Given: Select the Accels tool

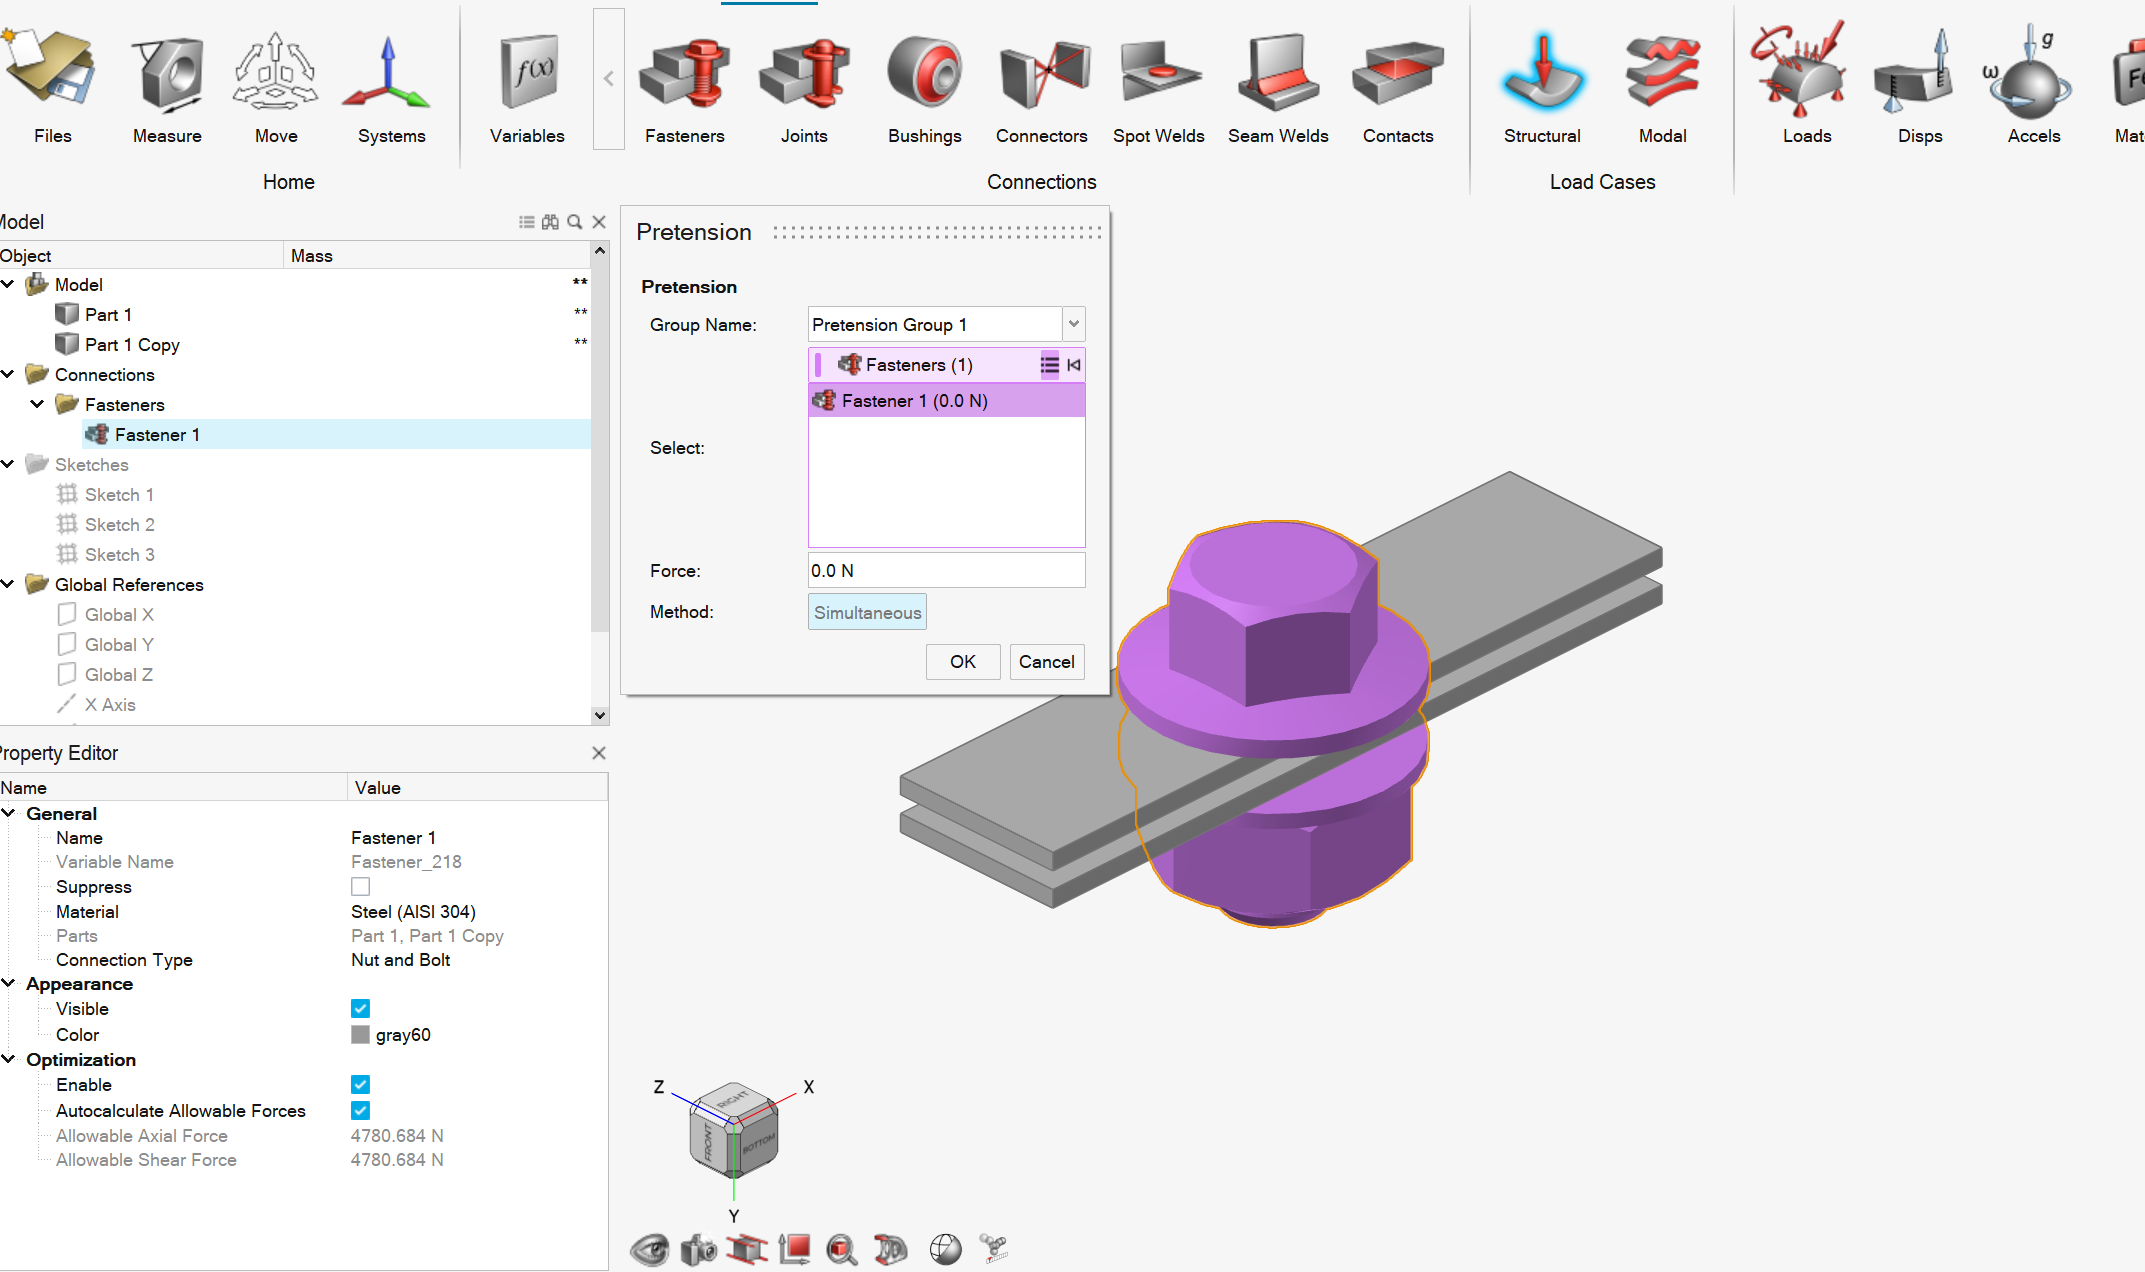Looking at the screenshot, I should 2030,72.
